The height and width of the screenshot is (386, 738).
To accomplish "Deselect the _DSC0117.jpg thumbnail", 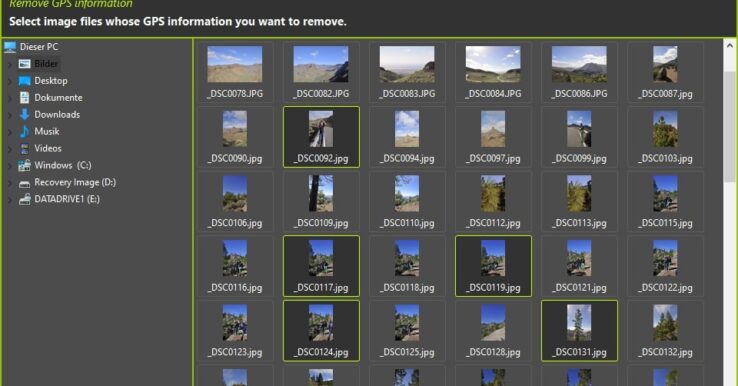I will (x=321, y=266).
